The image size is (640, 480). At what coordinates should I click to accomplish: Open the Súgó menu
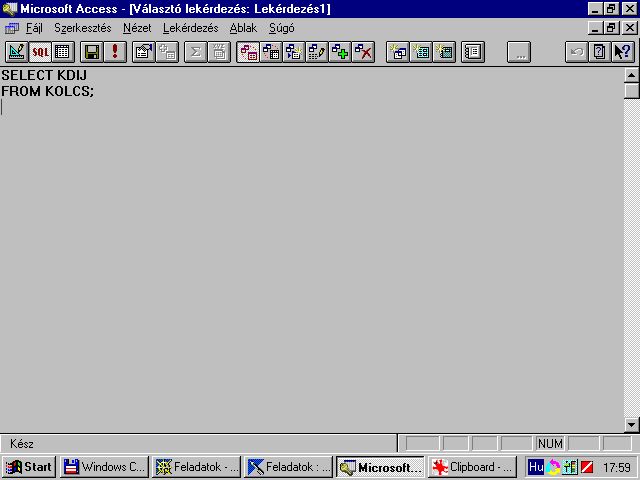click(282, 28)
